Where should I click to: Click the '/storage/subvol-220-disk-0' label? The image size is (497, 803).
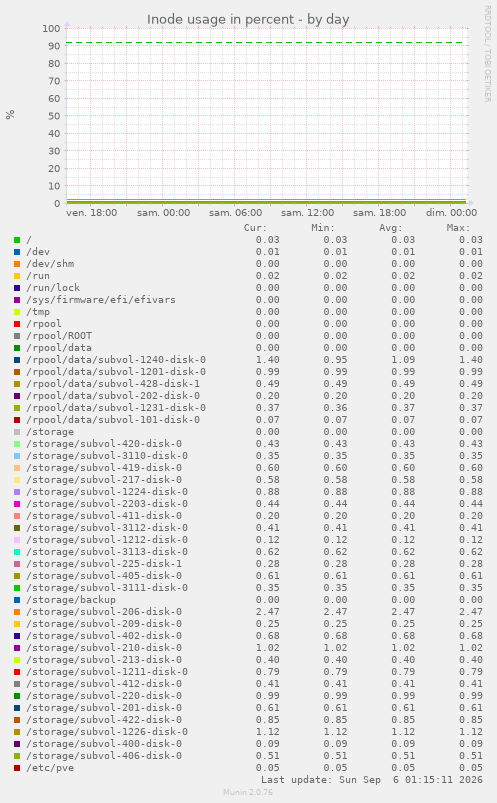[x=104, y=696]
